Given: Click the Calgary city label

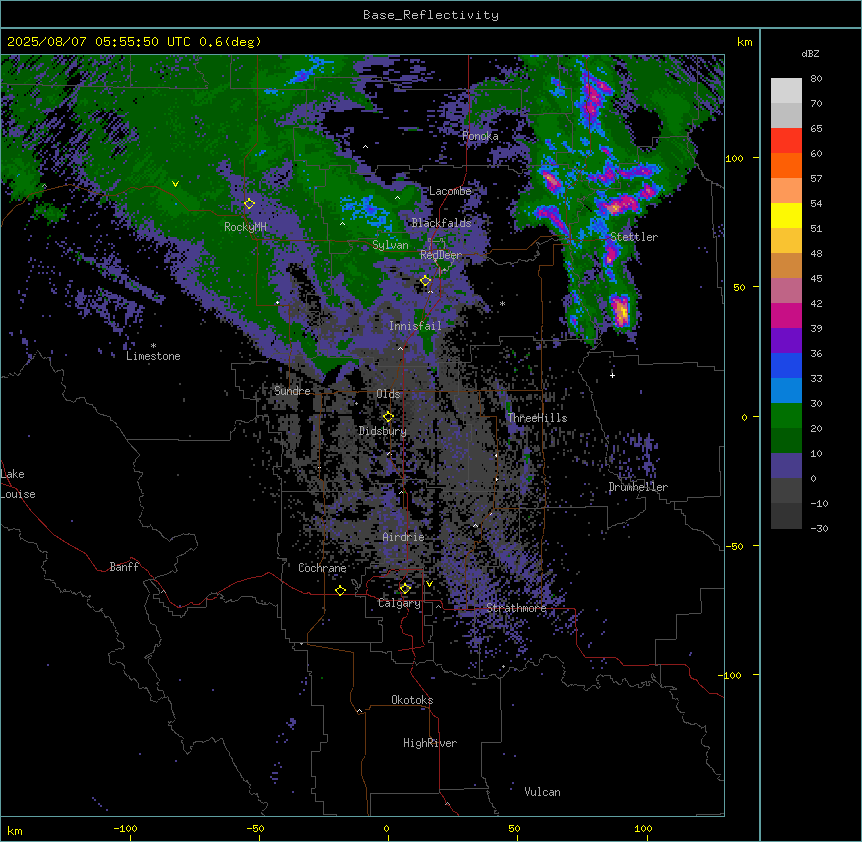Looking at the screenshot, I should (x=399, y=603).
